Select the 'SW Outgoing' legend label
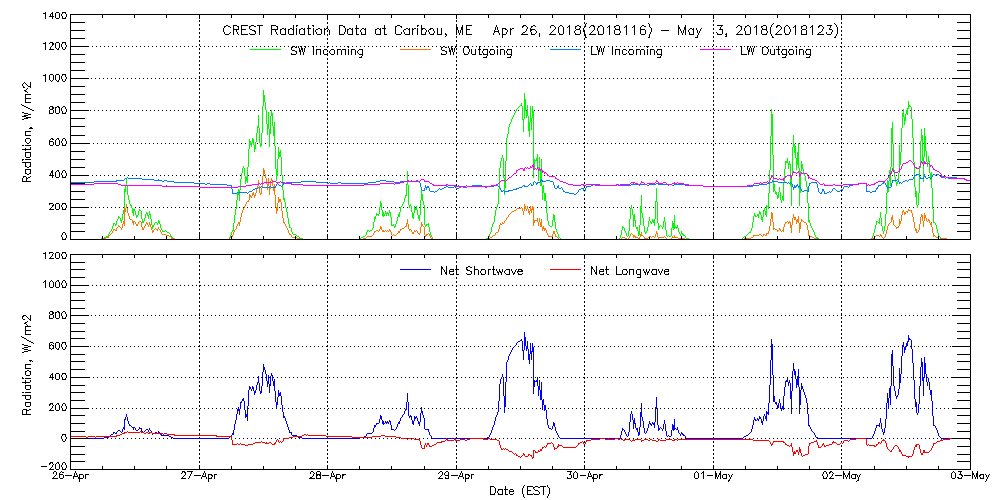 476,51
